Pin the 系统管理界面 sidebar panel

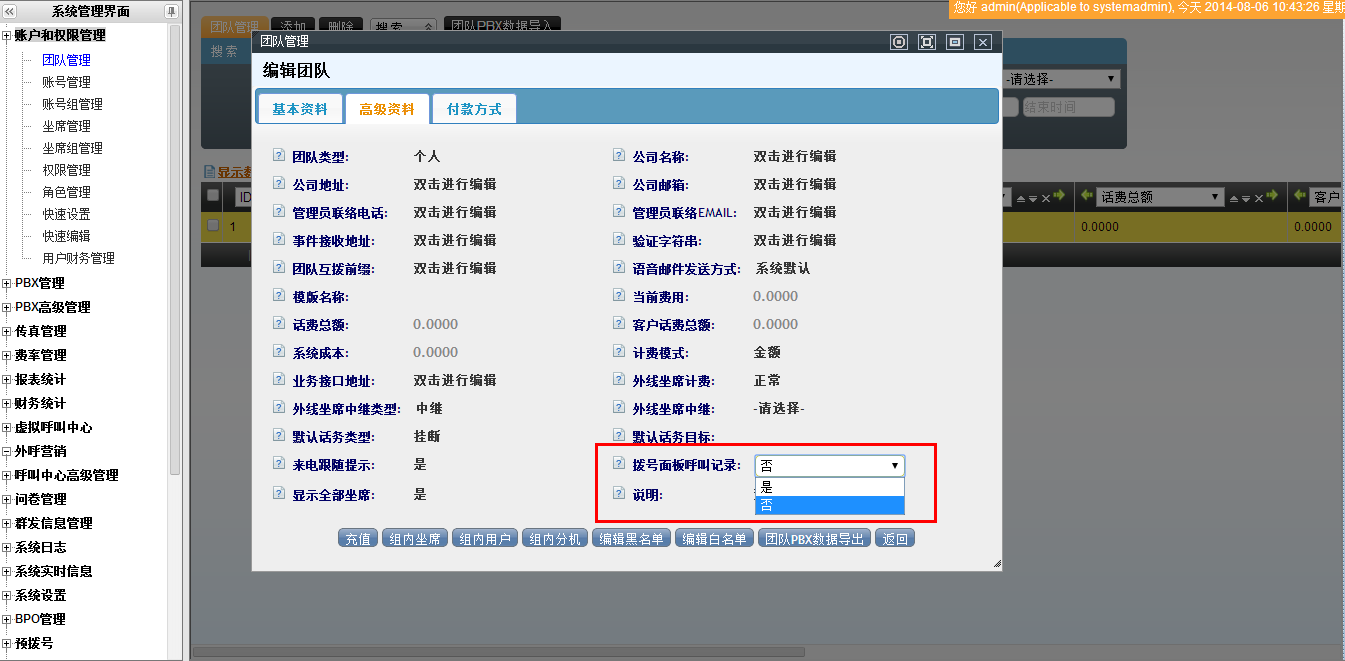click(x=171, y=11)
